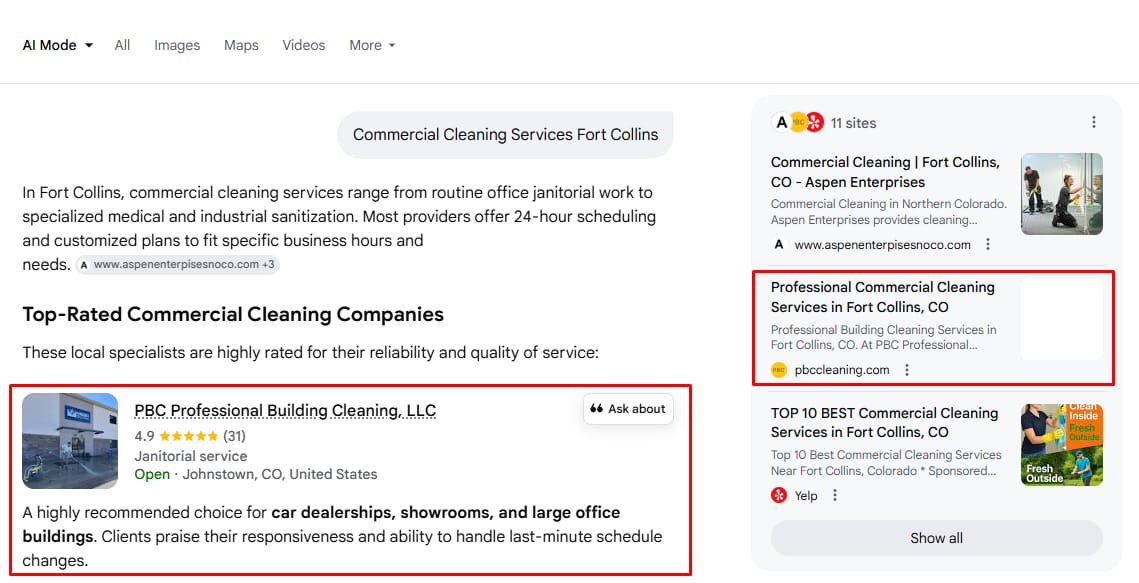Open Commercial Cleaning Aspen Enterprises result
Screen dimensions: 1139x583
pos(885,172)
